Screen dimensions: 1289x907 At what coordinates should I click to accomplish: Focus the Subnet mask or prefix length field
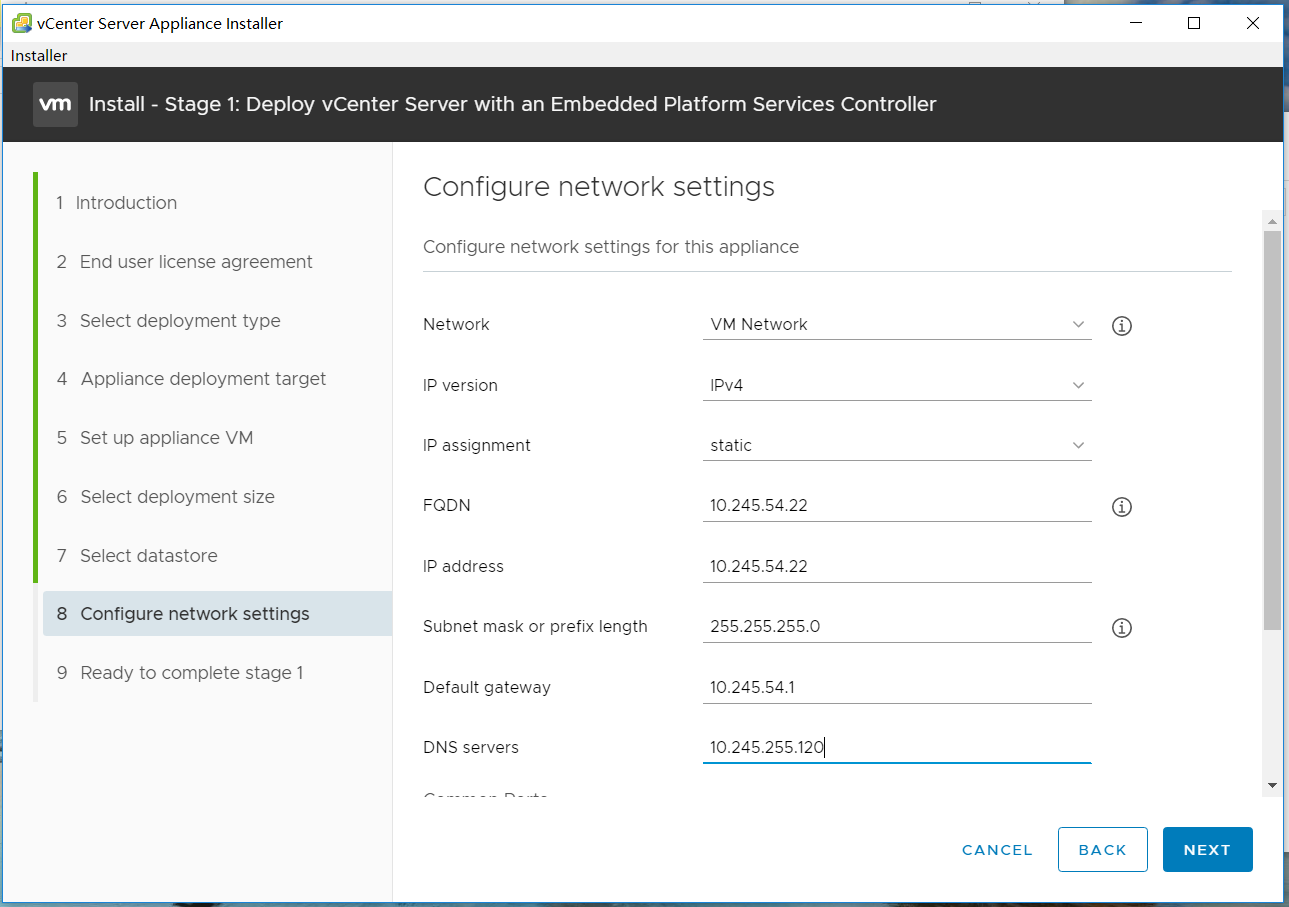(897, 627)
